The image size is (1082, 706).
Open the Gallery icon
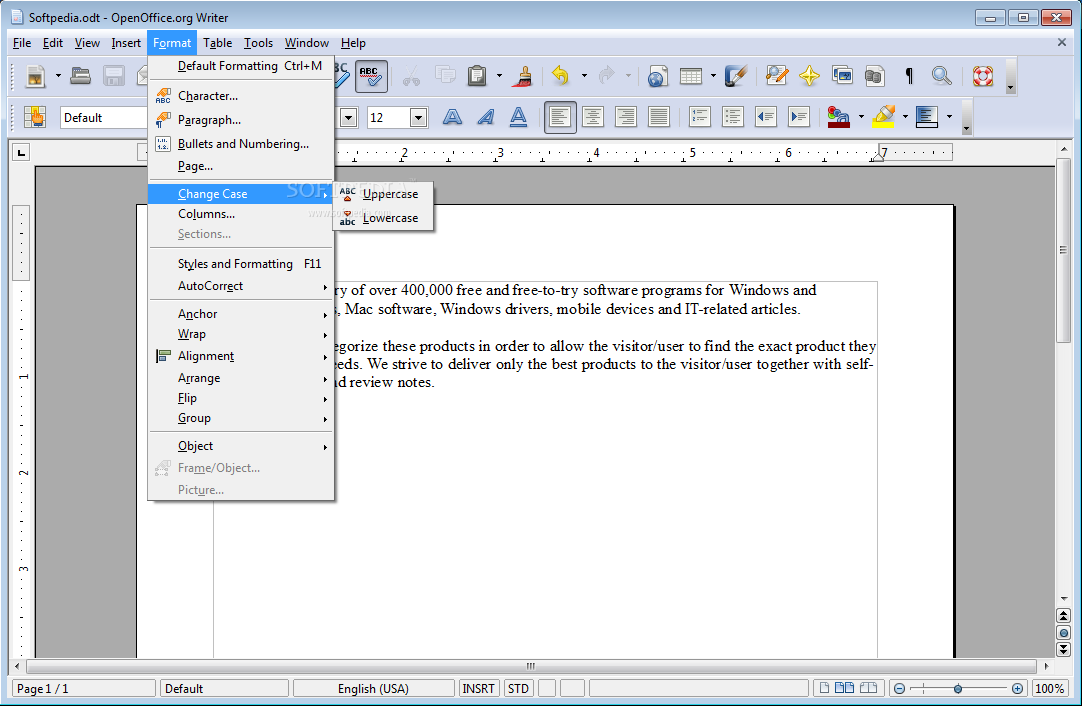pos(843,76)
